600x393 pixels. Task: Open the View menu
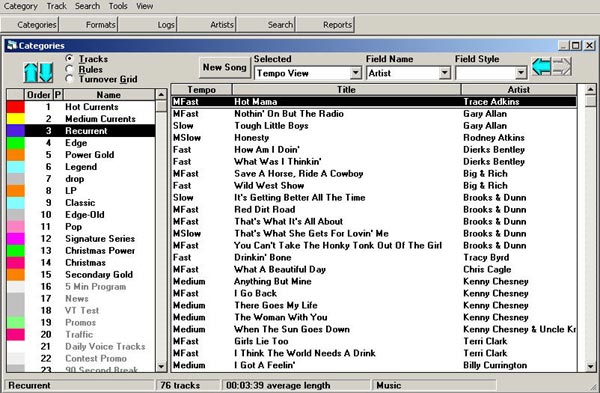[145, 6]
